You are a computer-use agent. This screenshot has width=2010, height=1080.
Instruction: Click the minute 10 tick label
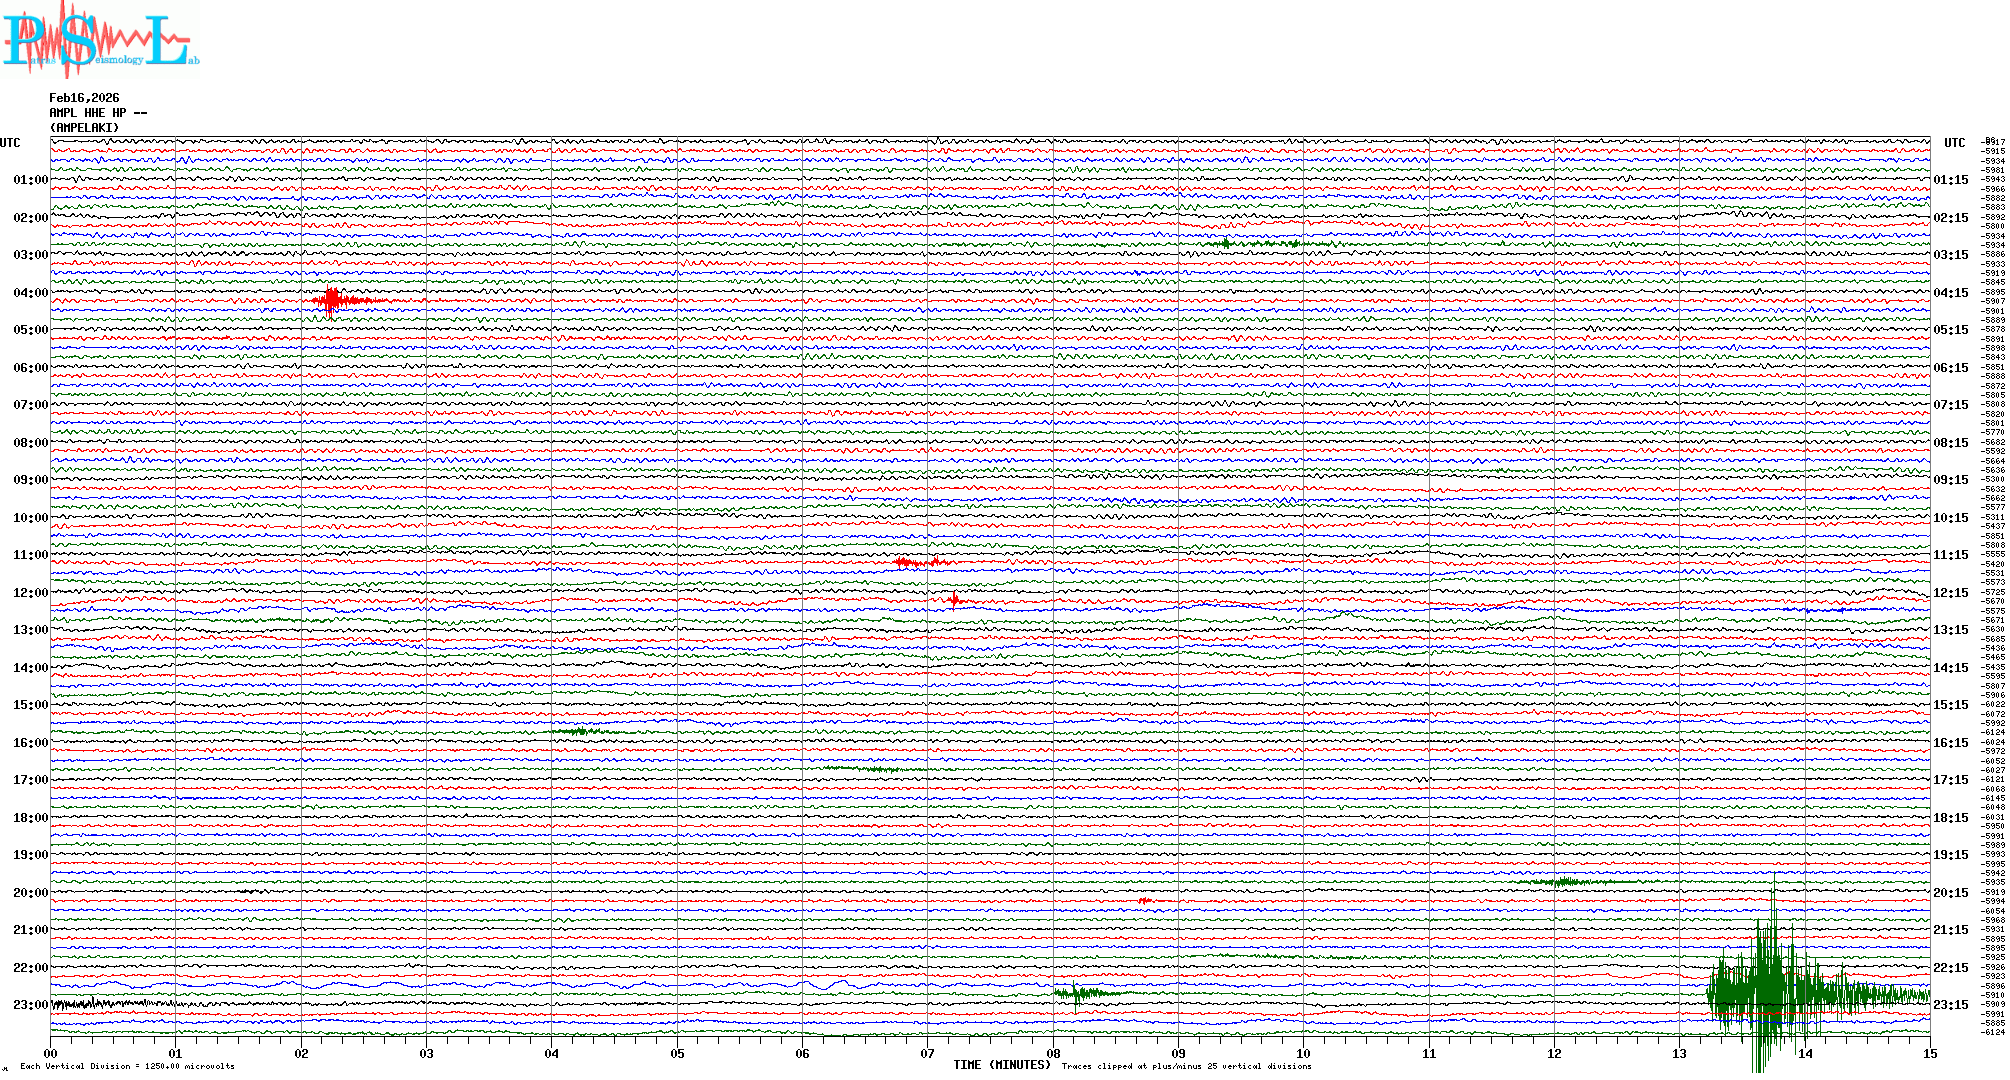click(1303, 1053)
